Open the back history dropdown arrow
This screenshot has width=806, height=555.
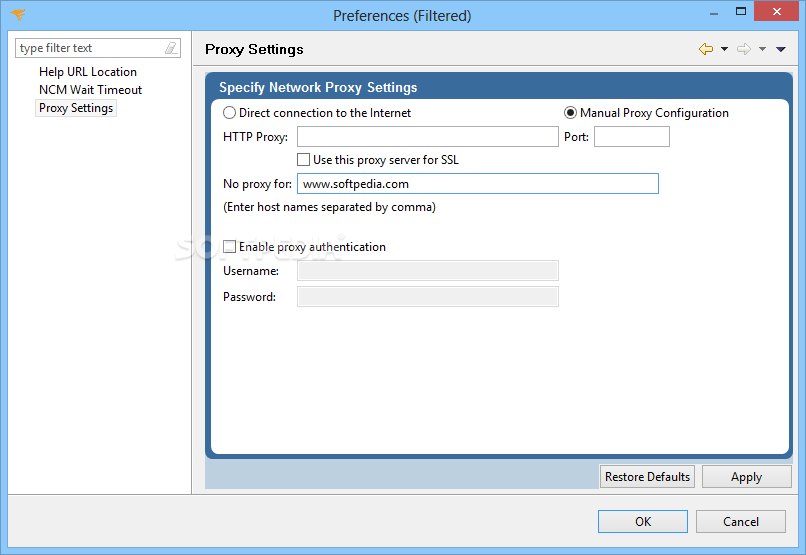click(x=724, y=49)
